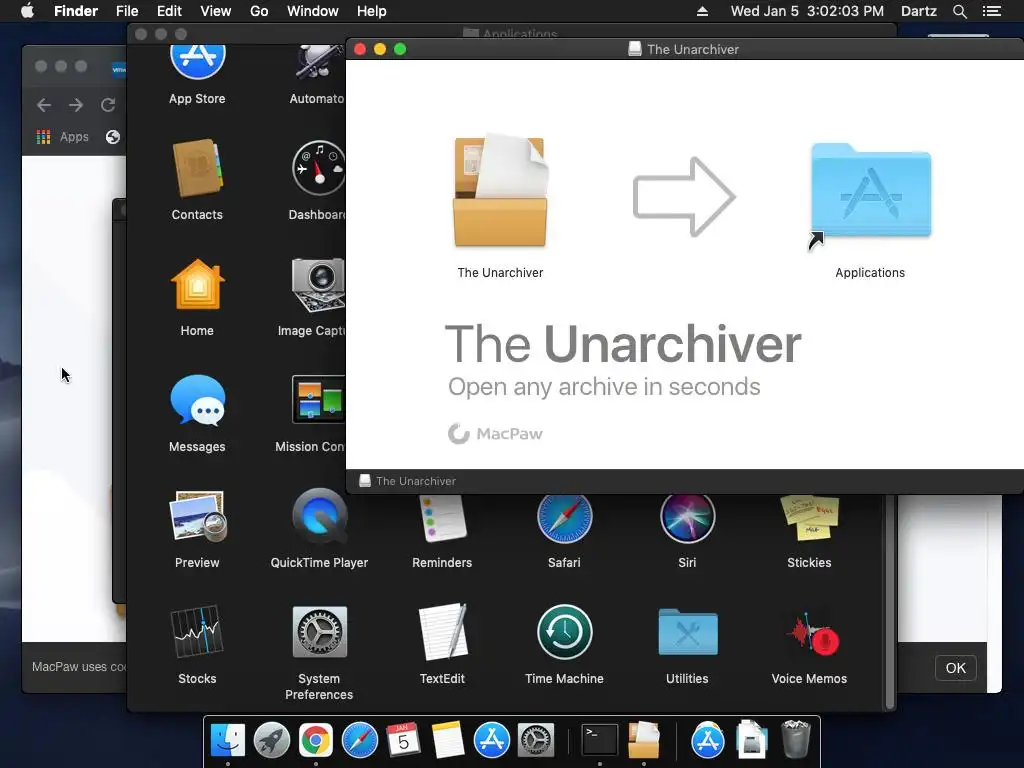Open Calendar from the Dock
This screenshot has width=1024, height=768.
pyautogui.click(x=404, y=740)
